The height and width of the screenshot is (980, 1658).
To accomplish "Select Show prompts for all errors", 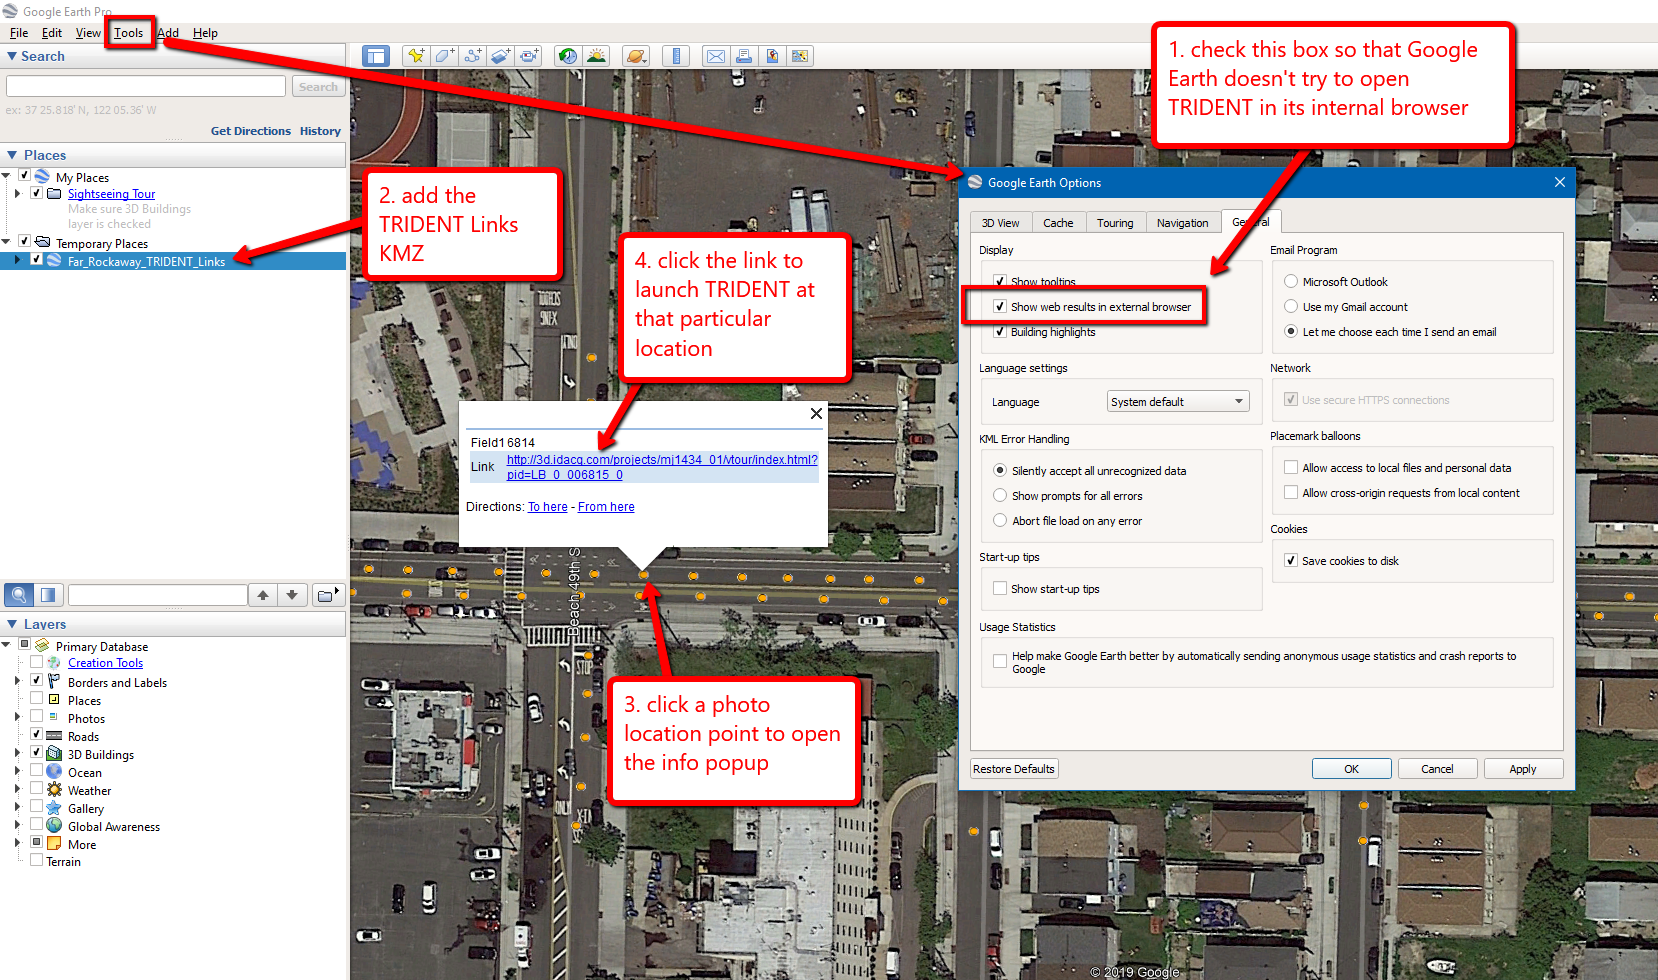I will [x=1000, y=496].
